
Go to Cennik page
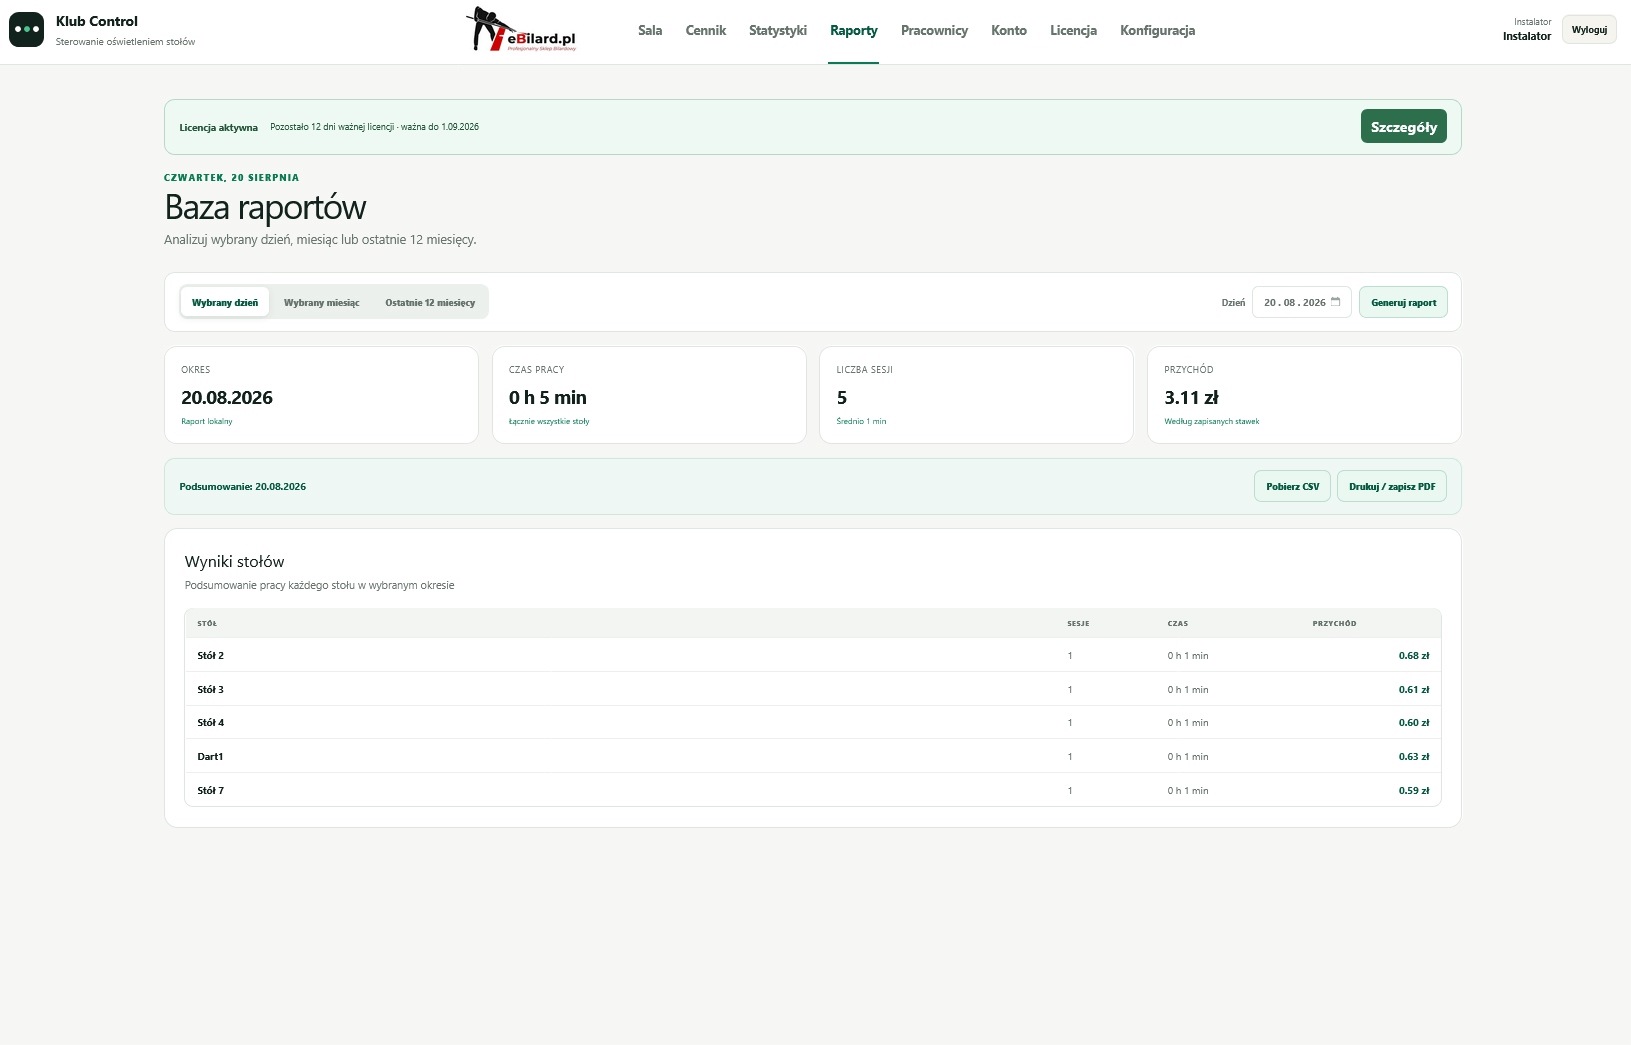click(x=706, y=30)
